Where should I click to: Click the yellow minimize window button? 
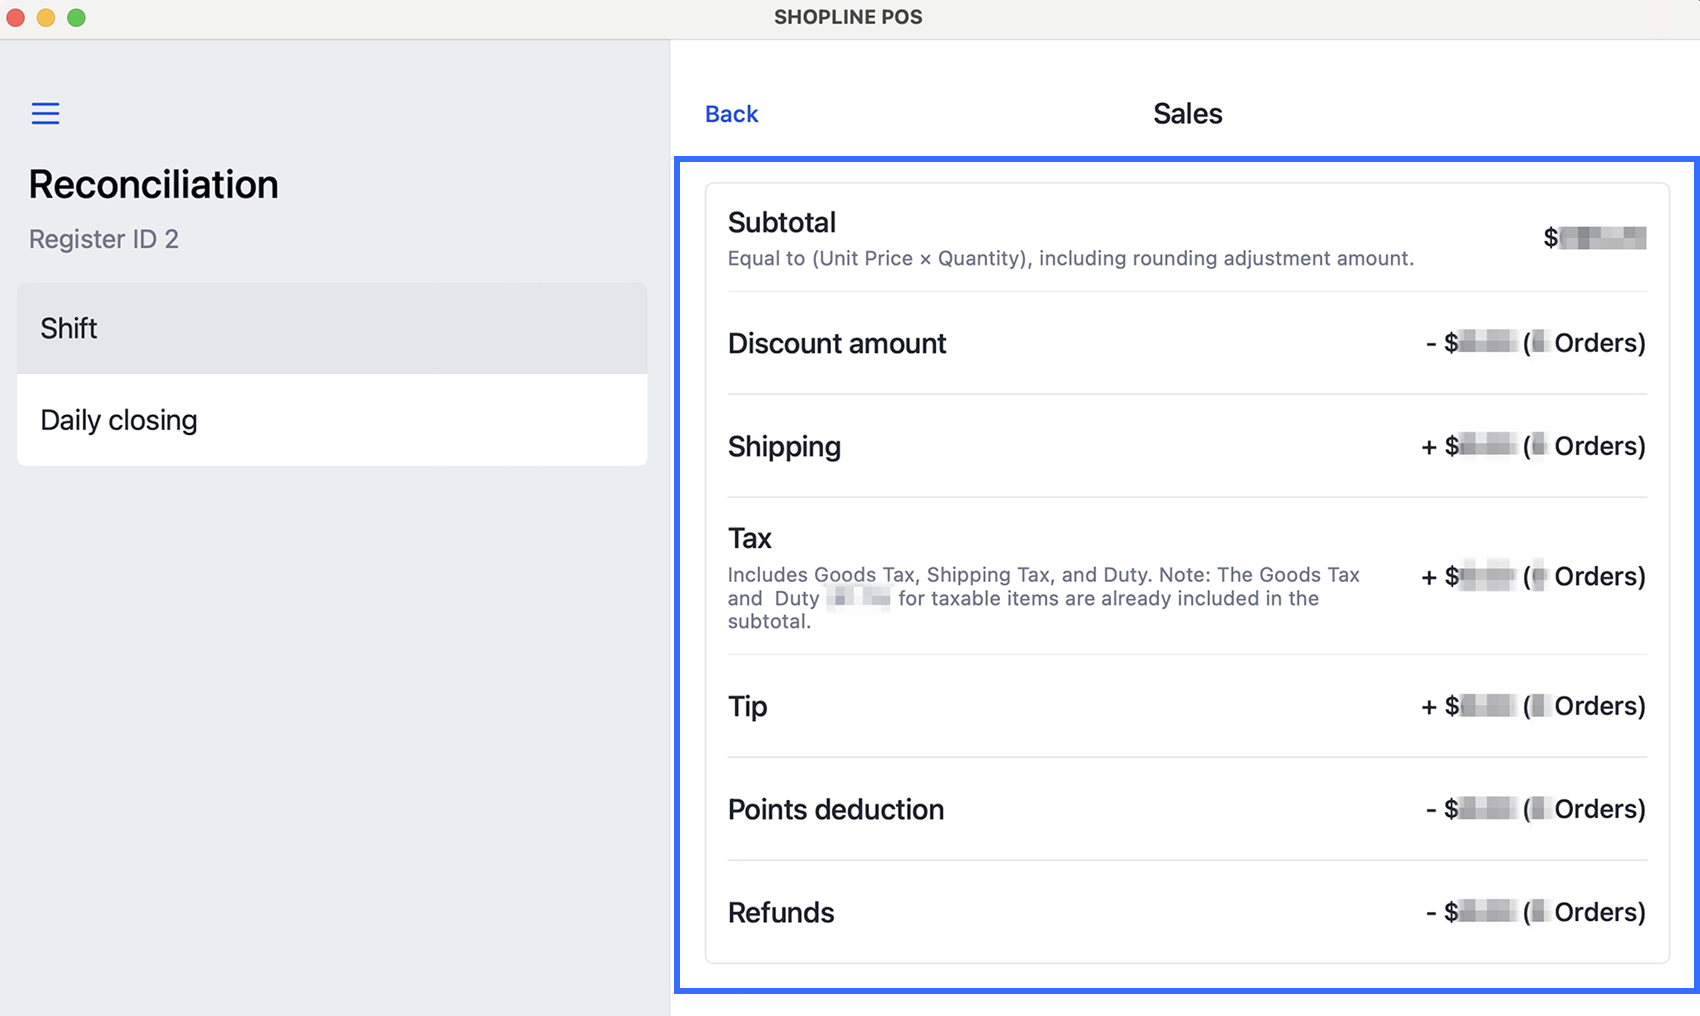tap(46, 17)
